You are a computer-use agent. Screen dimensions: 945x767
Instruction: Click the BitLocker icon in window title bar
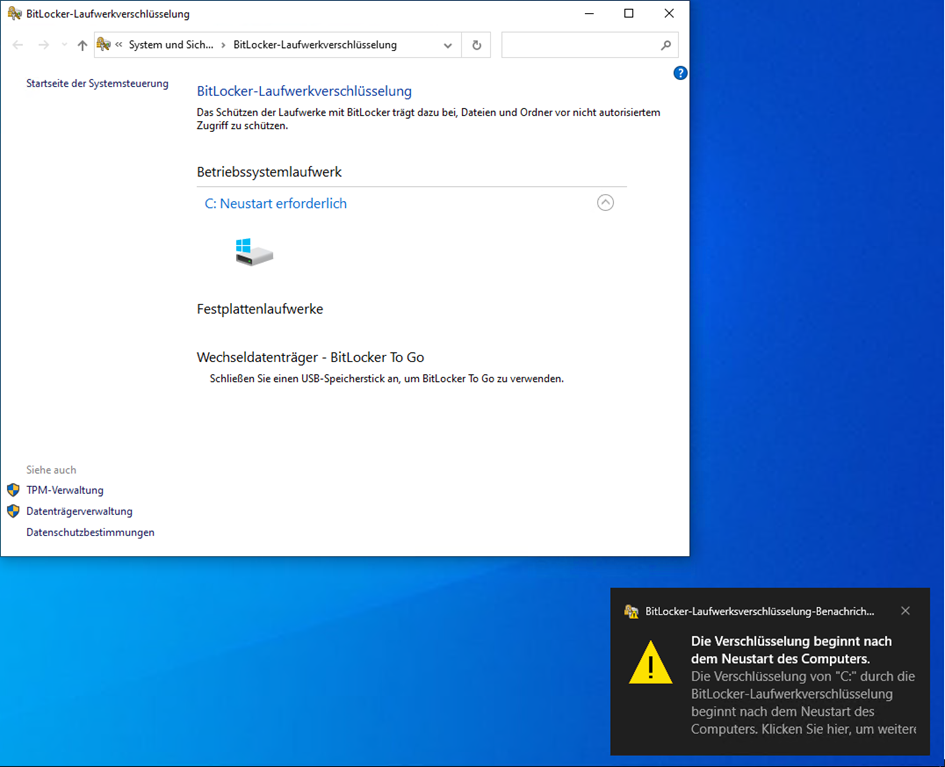tap(14, 13)
